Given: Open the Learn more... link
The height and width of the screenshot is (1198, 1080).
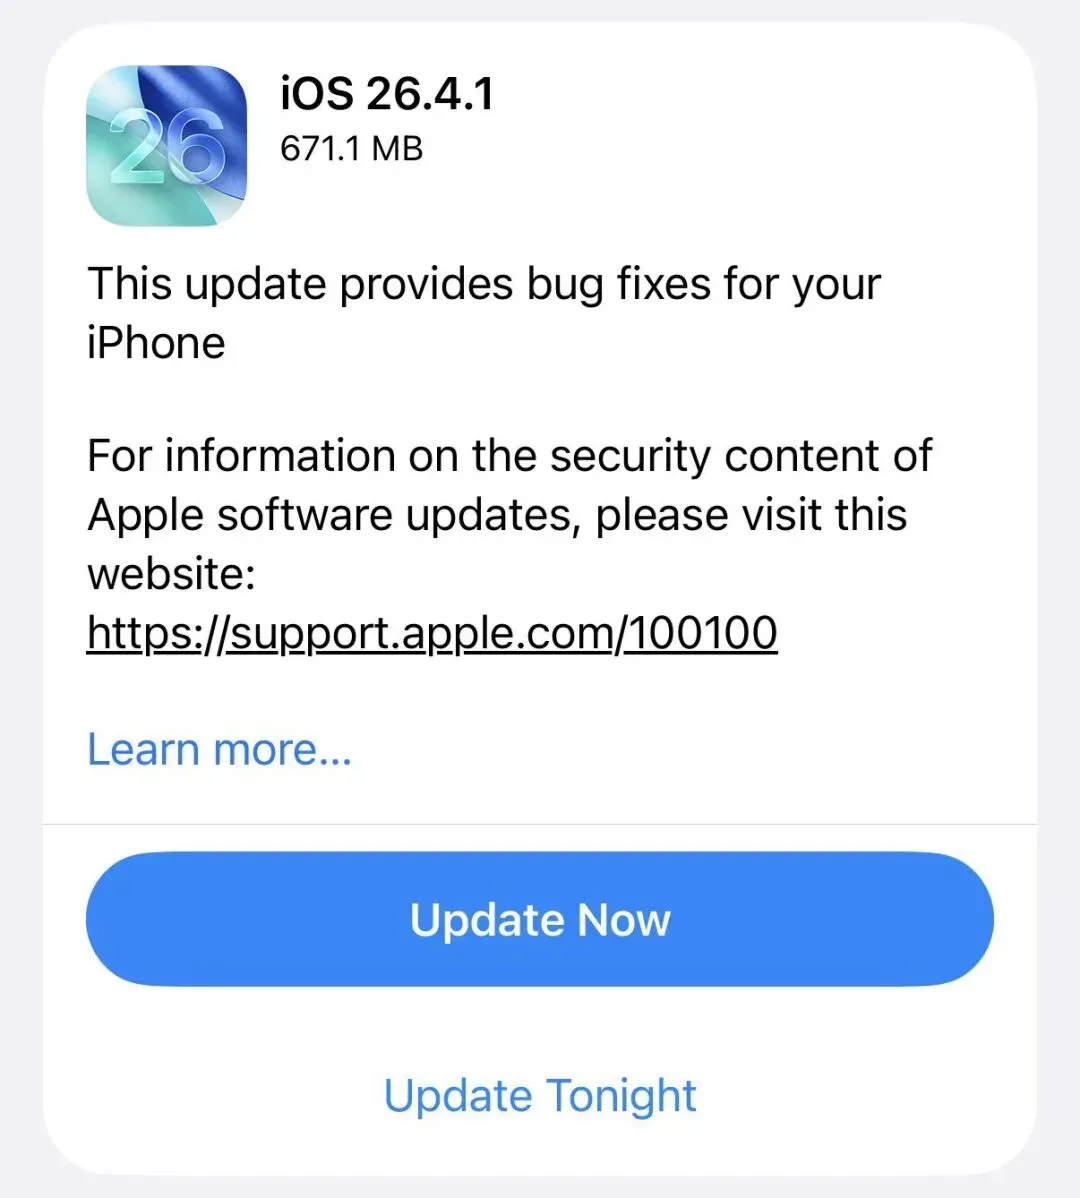Looking at the screenshot, I should click(x=220, y=749).
